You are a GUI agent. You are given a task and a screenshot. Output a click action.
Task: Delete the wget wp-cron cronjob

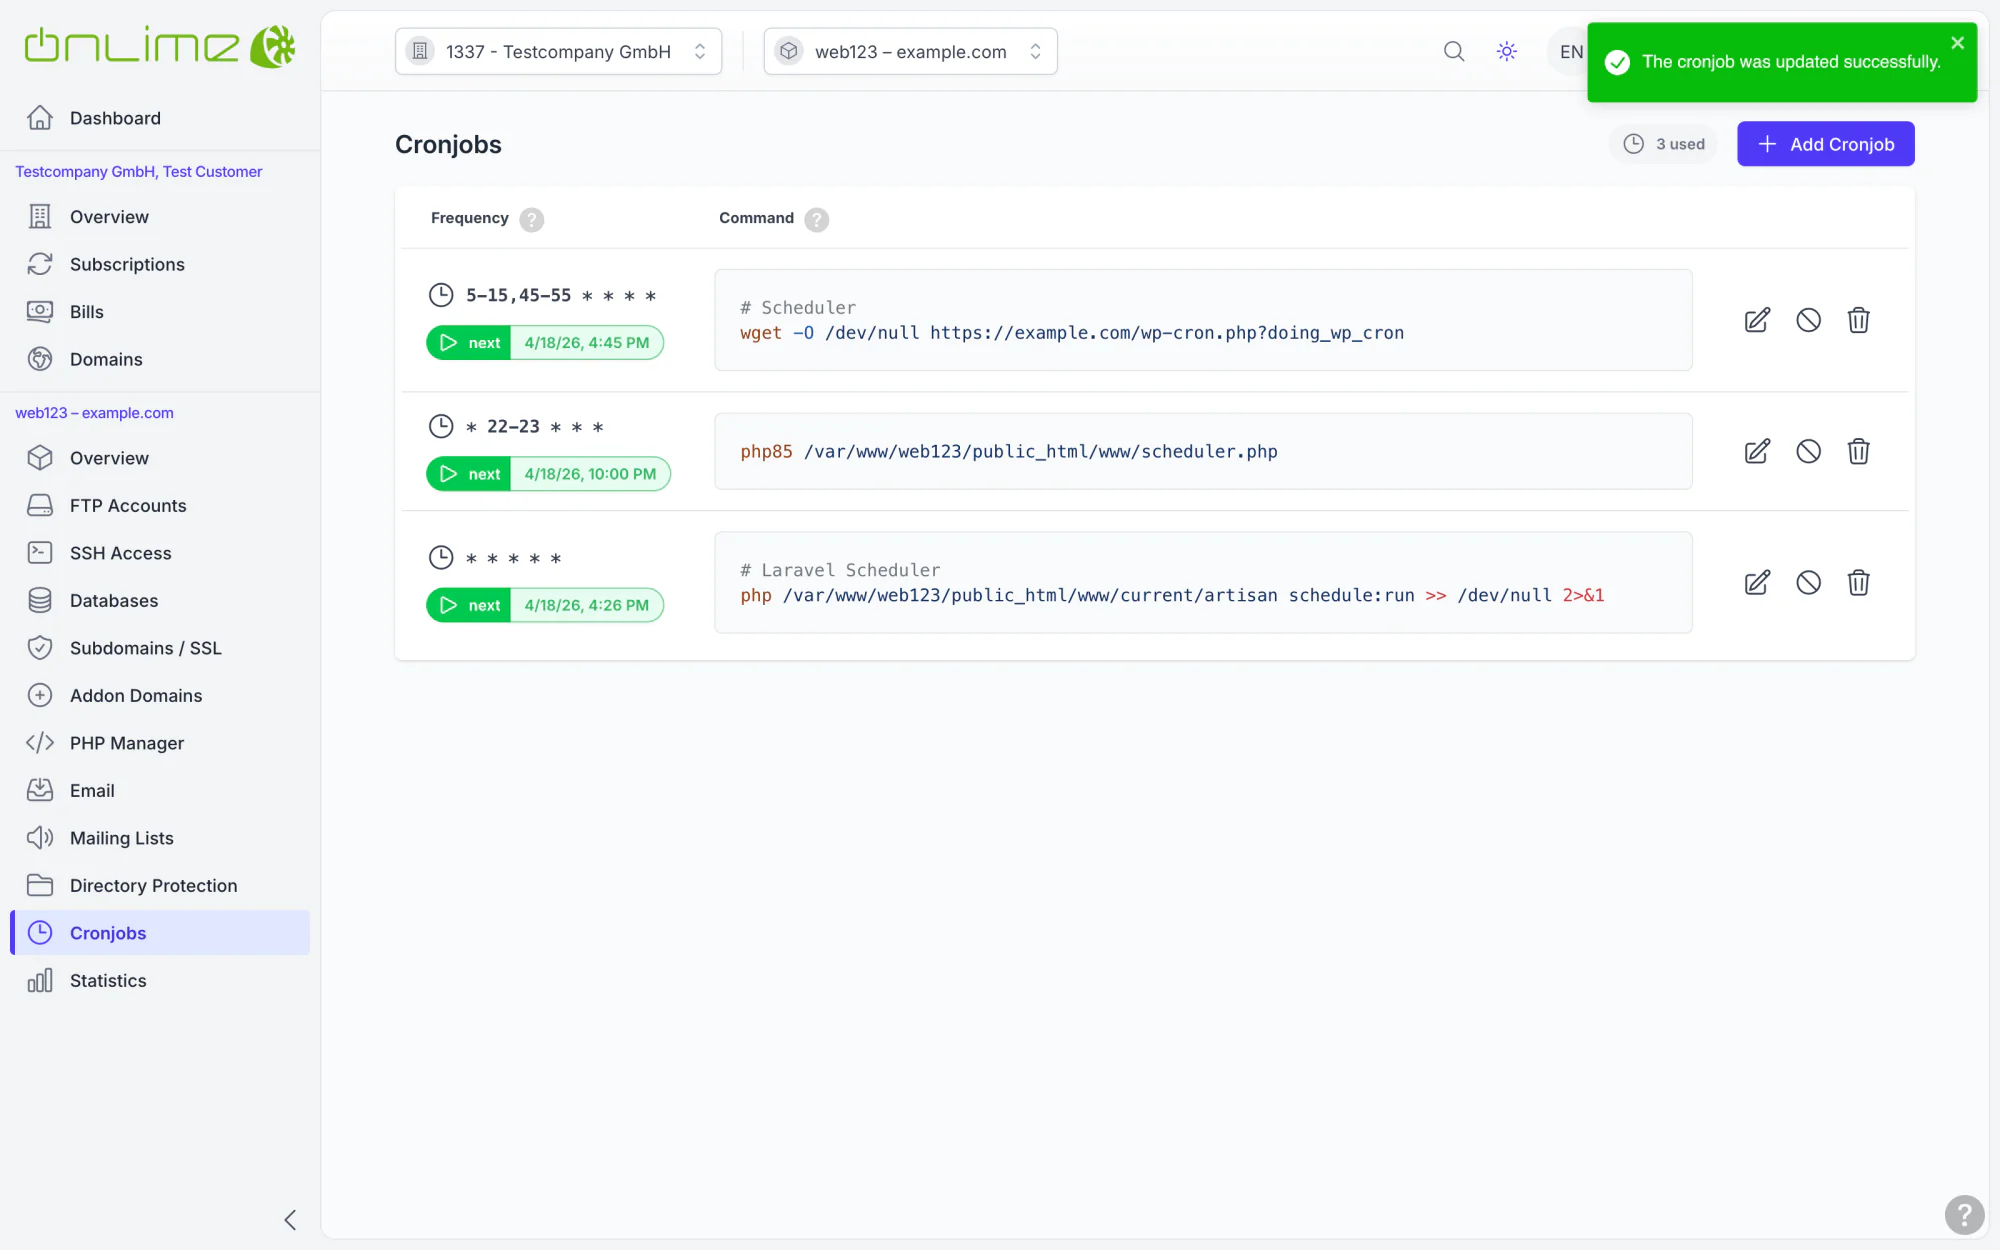1858,320
